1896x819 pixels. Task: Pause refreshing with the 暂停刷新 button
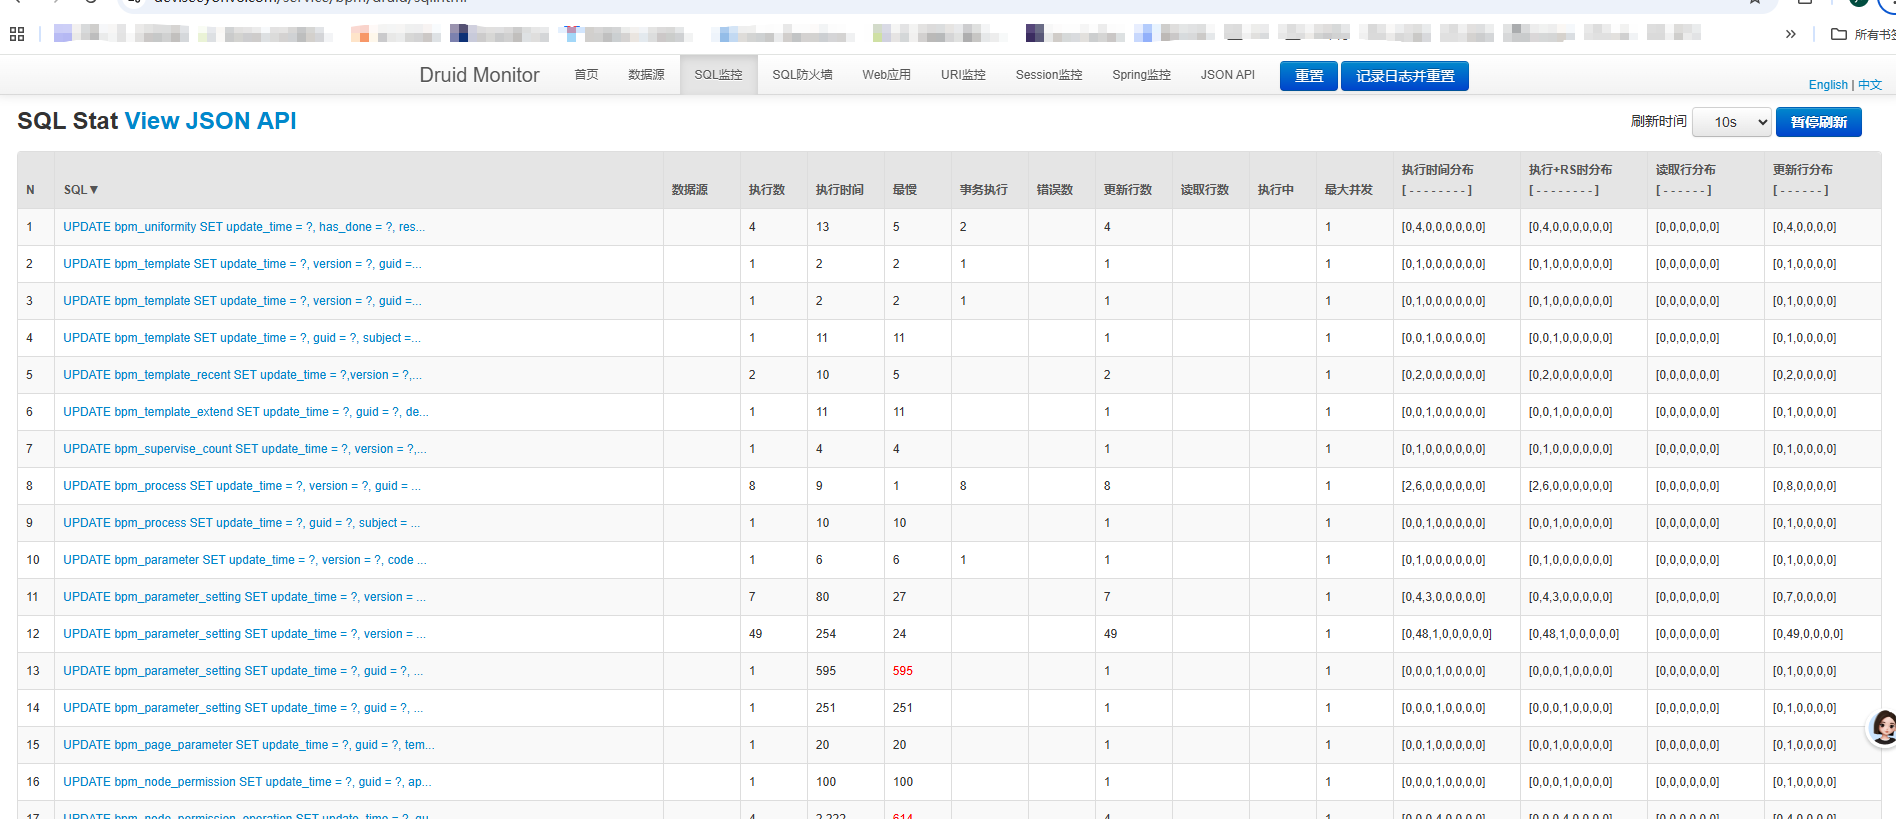click(x=1818, y=122)
